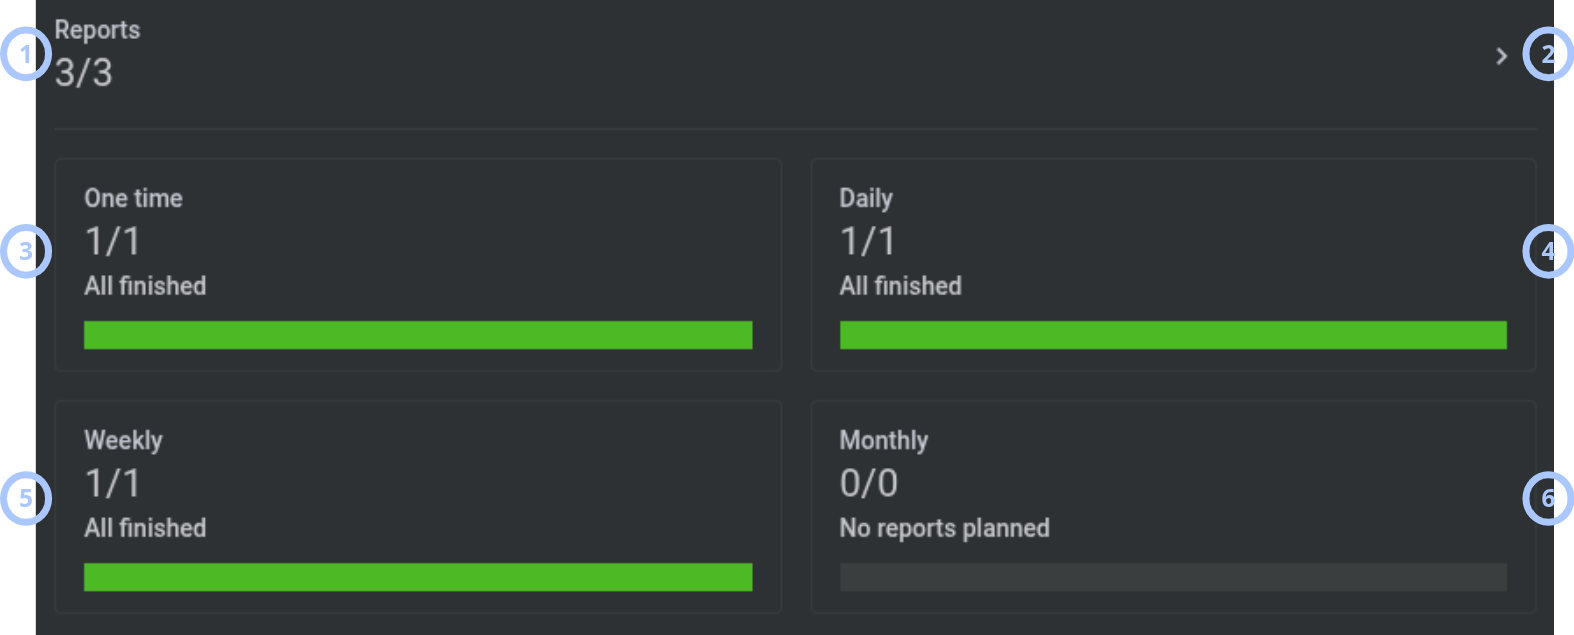
Task: Click callout marker number 5
Action: [x=25, y=498]
